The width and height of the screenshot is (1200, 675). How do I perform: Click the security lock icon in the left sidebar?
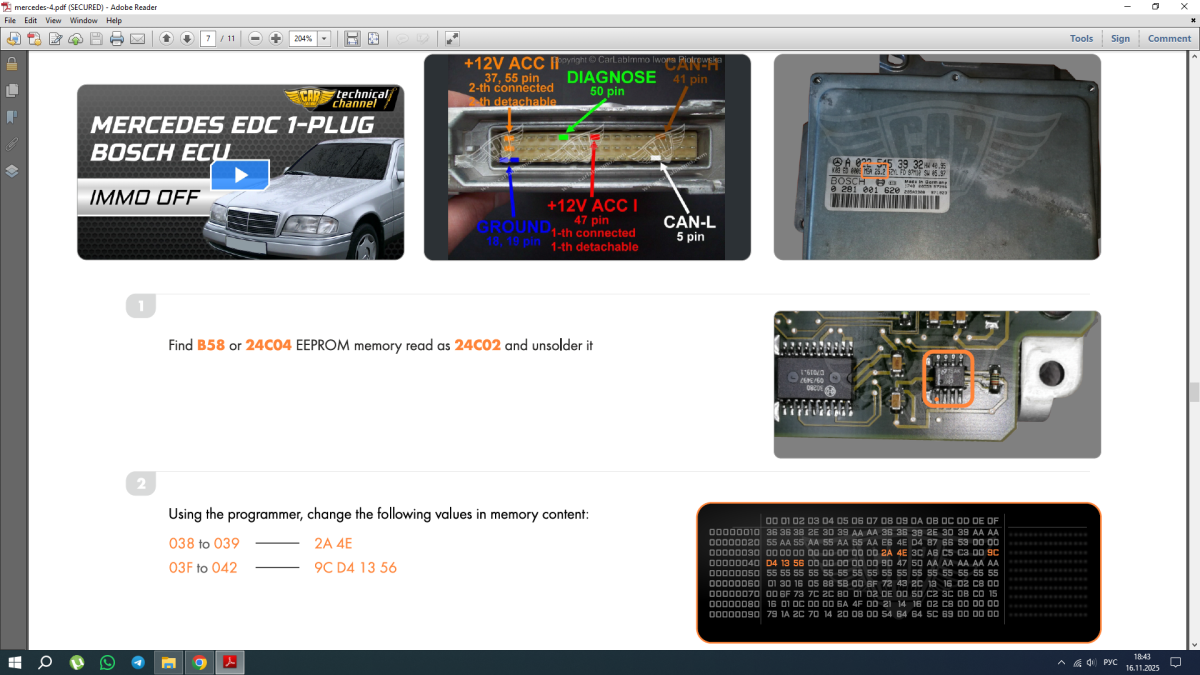(x=12, y=64)
